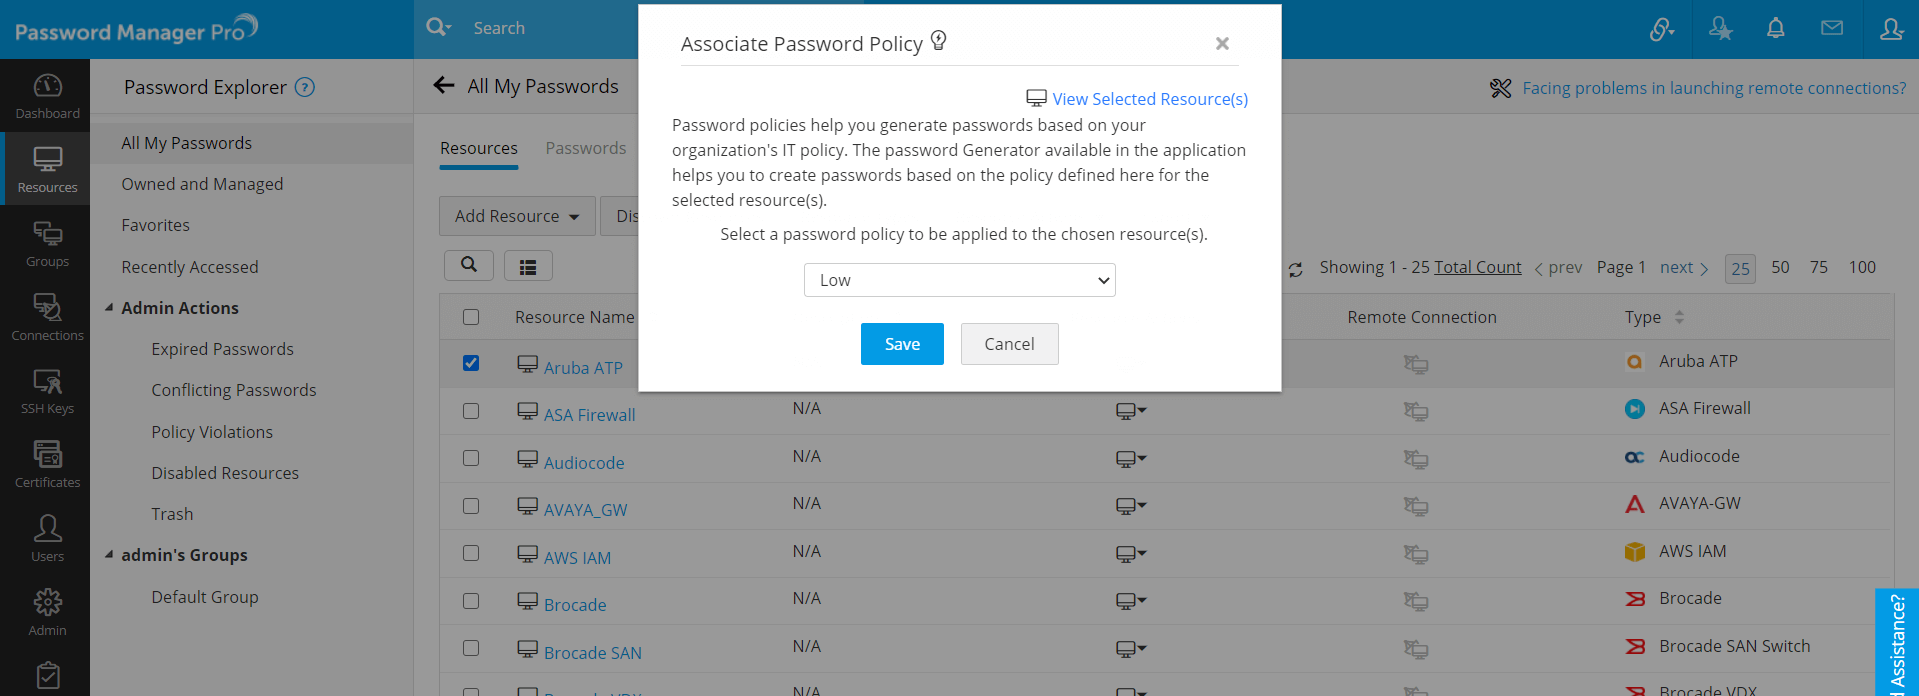This screenshot has width=1919, height=696.
Task: Expand the Add Resource dropdown
Action: tap(517, 216)
